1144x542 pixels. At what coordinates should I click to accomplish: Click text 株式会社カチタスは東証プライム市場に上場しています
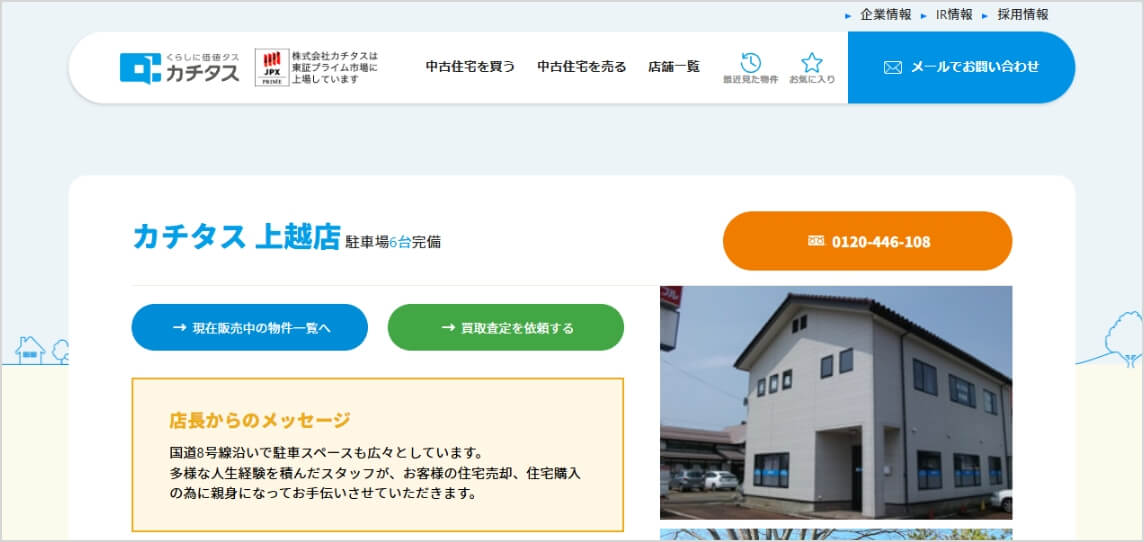pos(335,67)
